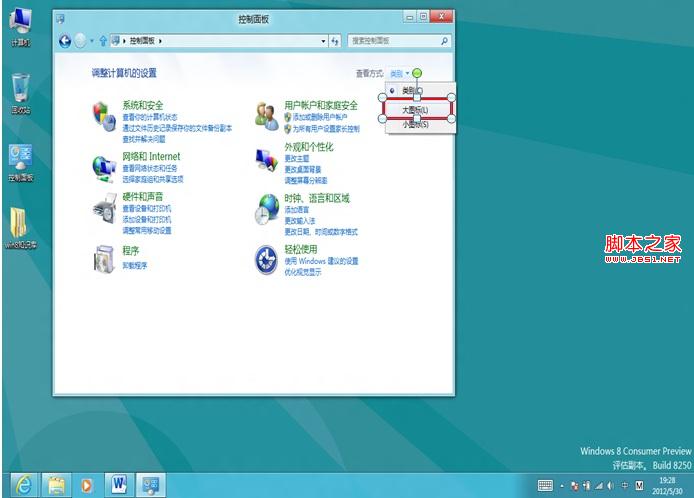Click the volume speaker tray icon

pos(611,486)
